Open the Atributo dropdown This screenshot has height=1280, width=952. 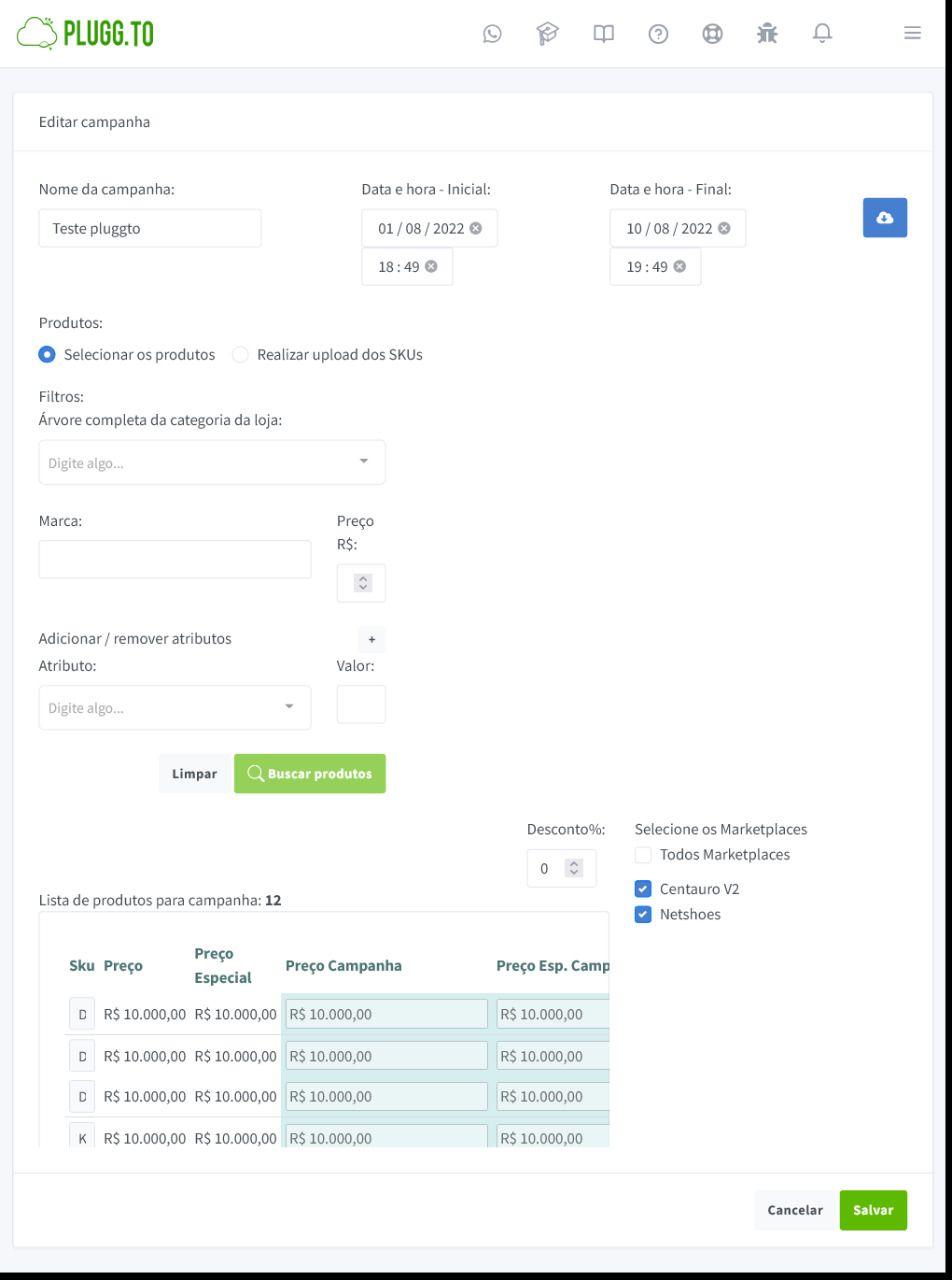[x=289, y=707]
